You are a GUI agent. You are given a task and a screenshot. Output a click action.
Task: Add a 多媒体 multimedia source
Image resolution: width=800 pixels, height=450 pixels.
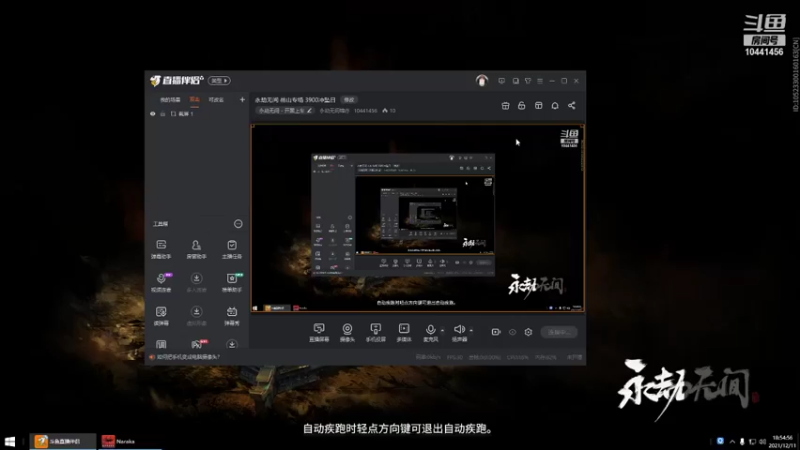[x=404, y=332]
